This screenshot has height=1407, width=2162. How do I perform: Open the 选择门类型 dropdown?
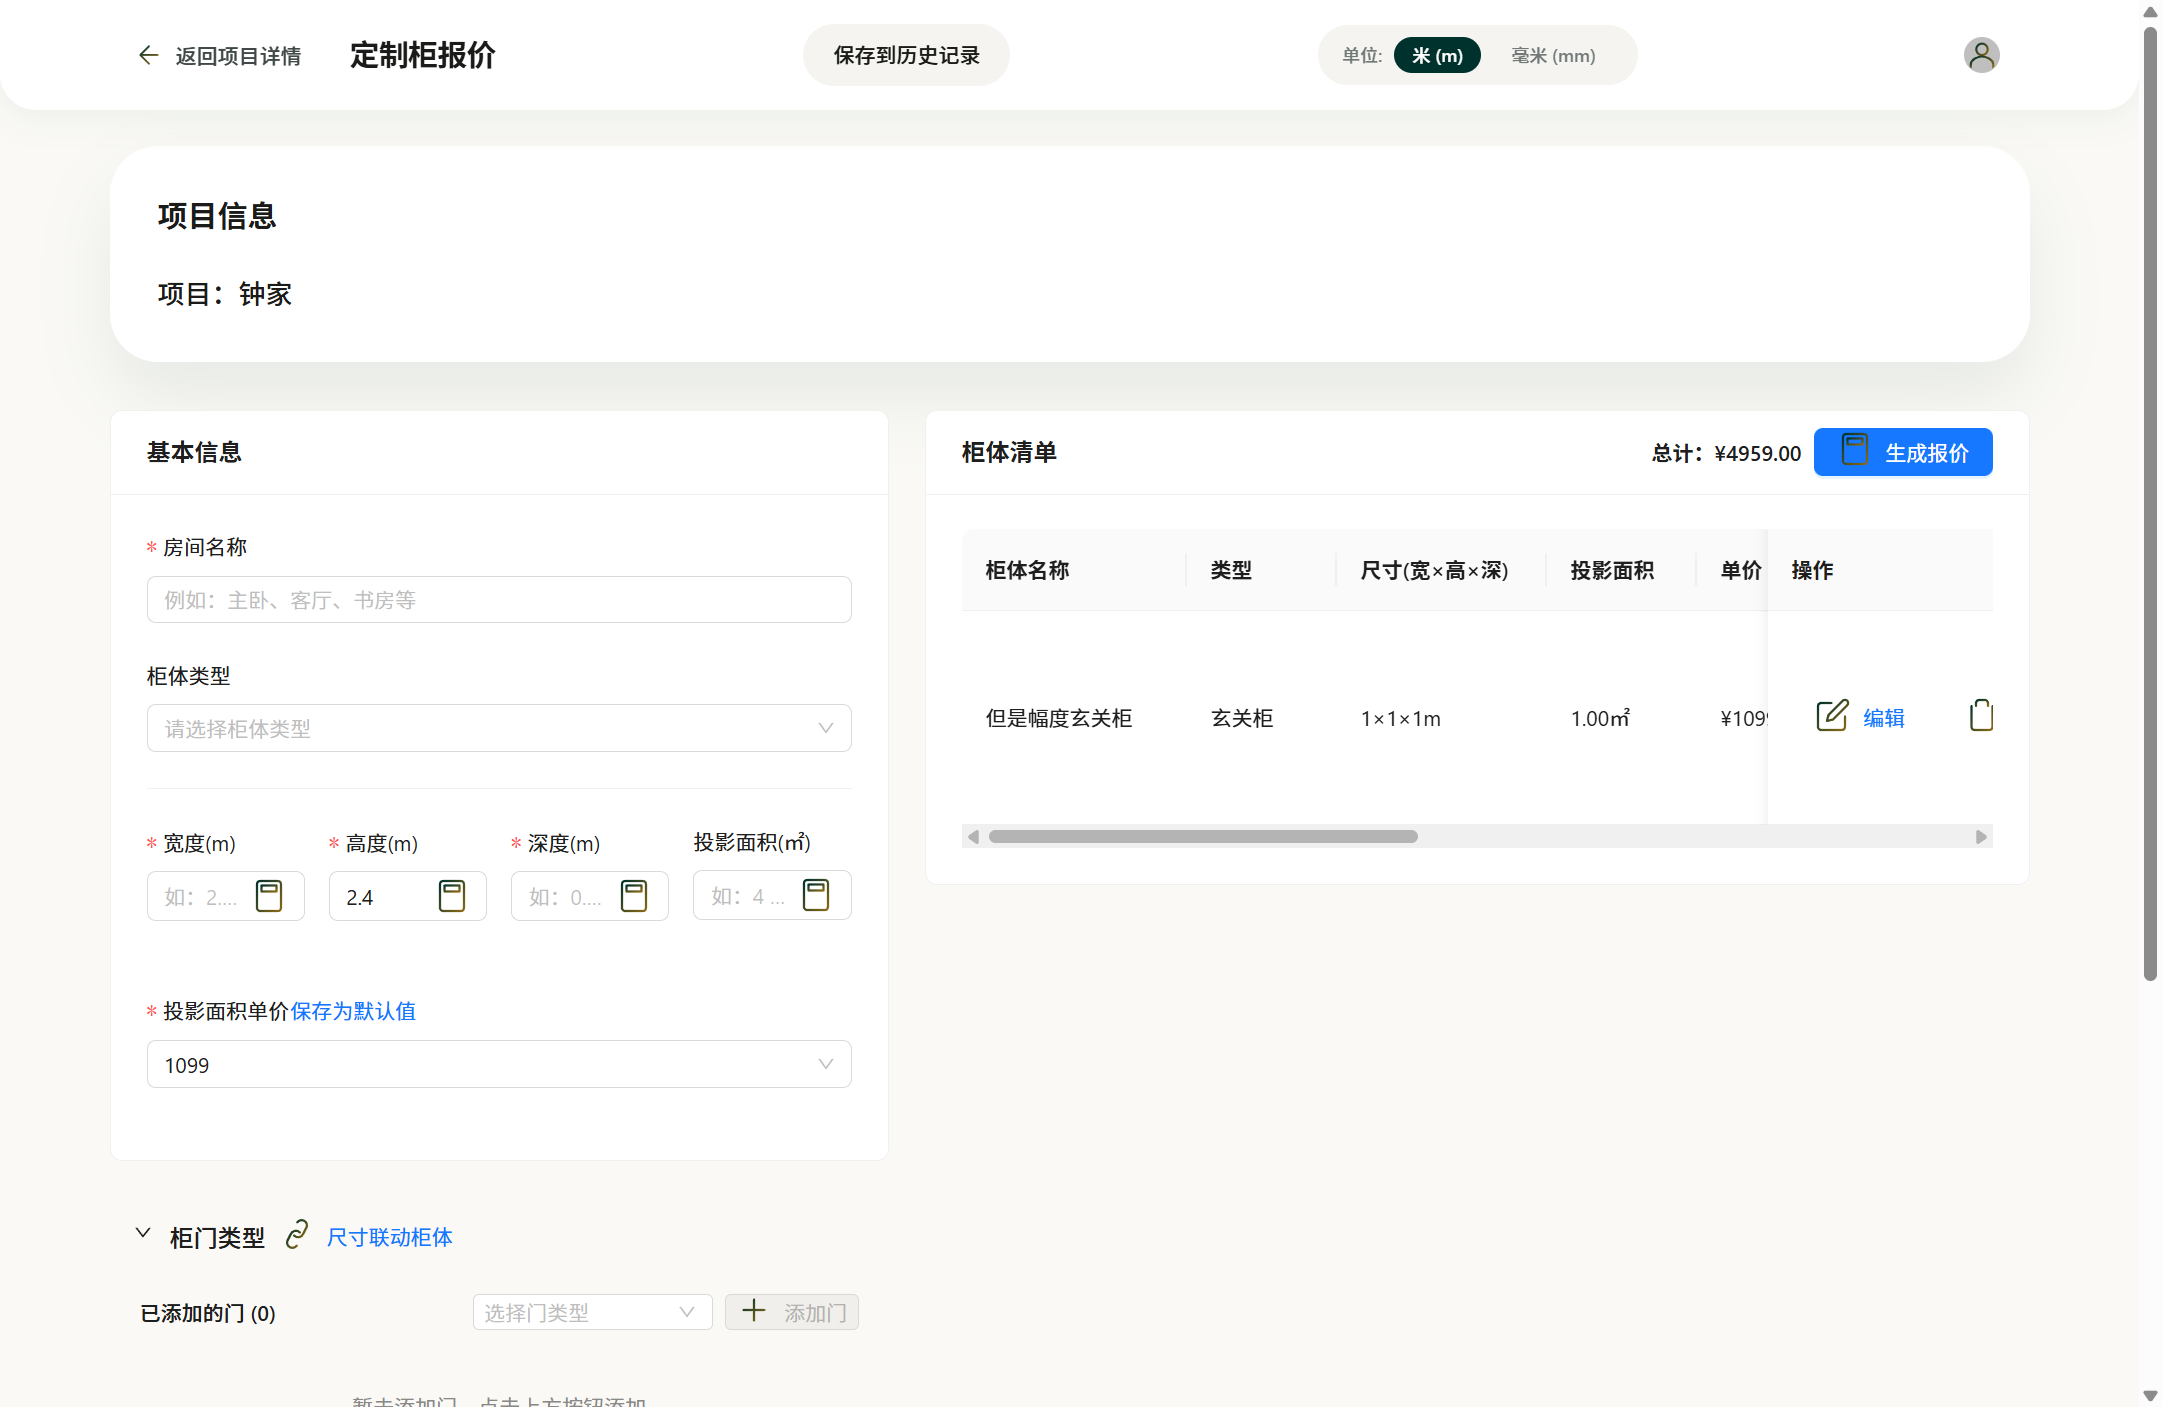[x=592, y=1312]
